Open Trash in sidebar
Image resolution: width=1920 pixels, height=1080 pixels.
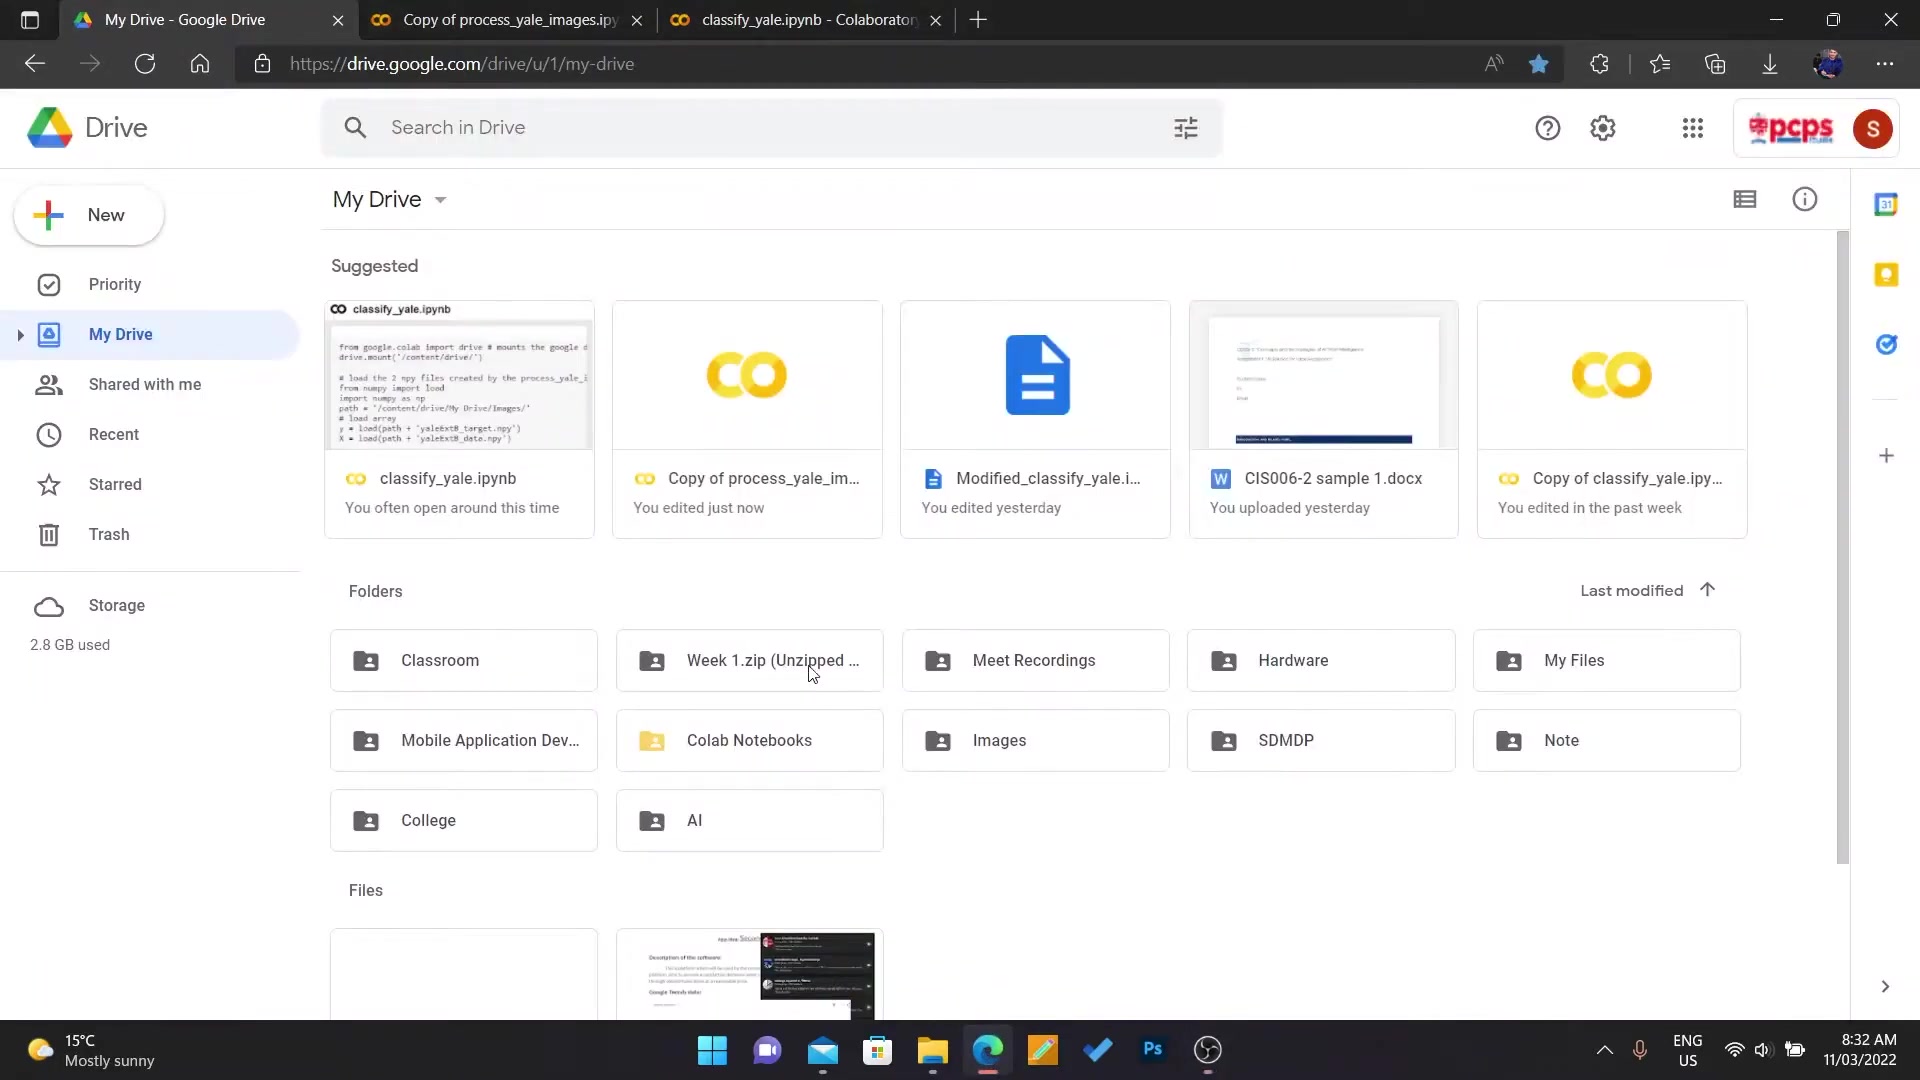(150, 535)
